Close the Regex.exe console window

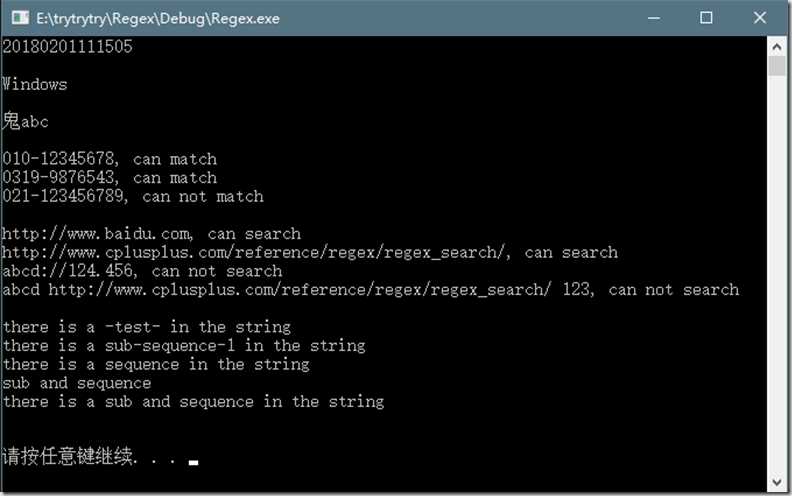pyautogui.click(x=760, y=18)
